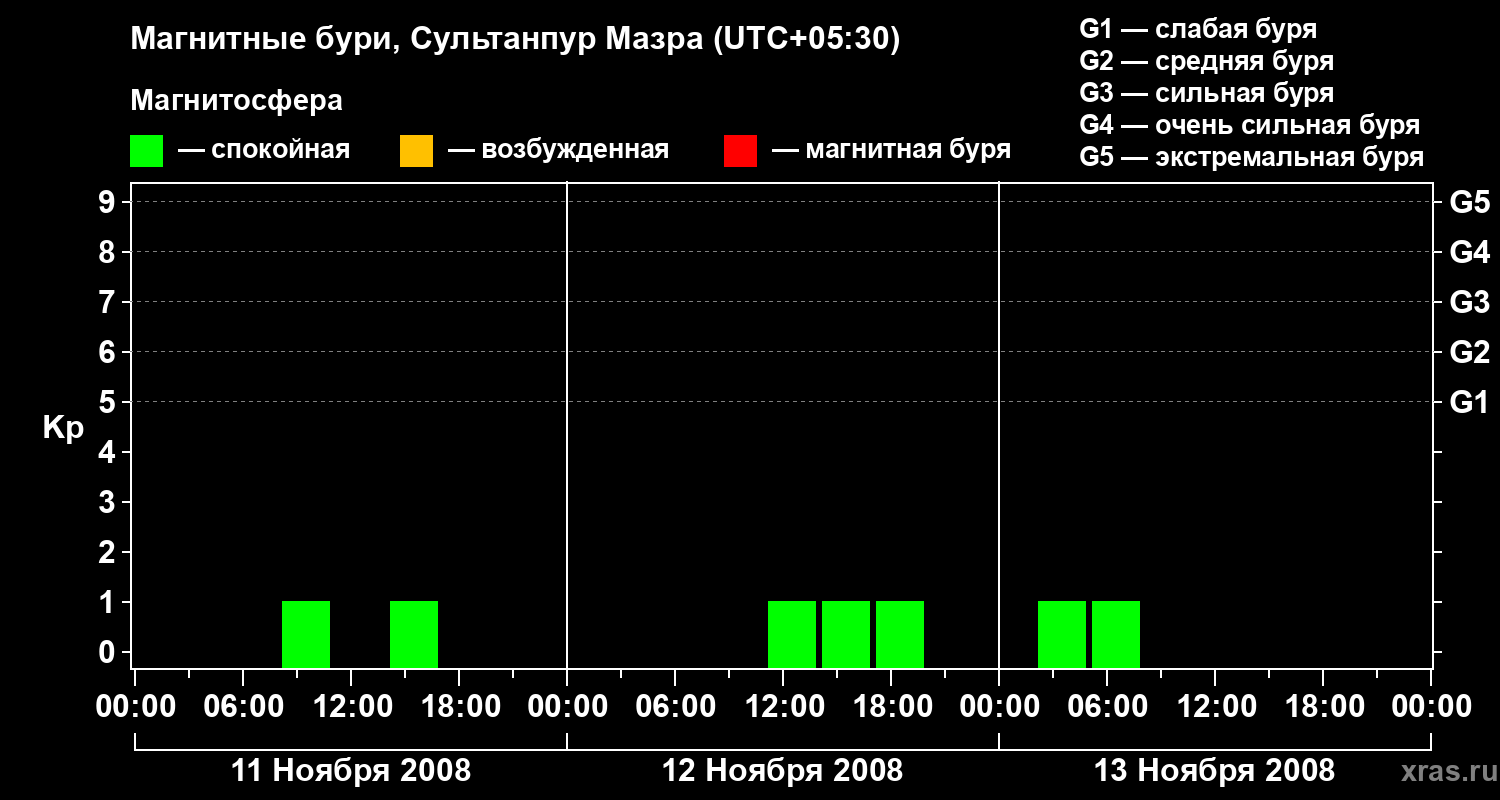The image size is (1500, 800).
Task: Click legend line 'G1 — слабая буря'
Action: pyautogui.click(x=1198, y=29)
